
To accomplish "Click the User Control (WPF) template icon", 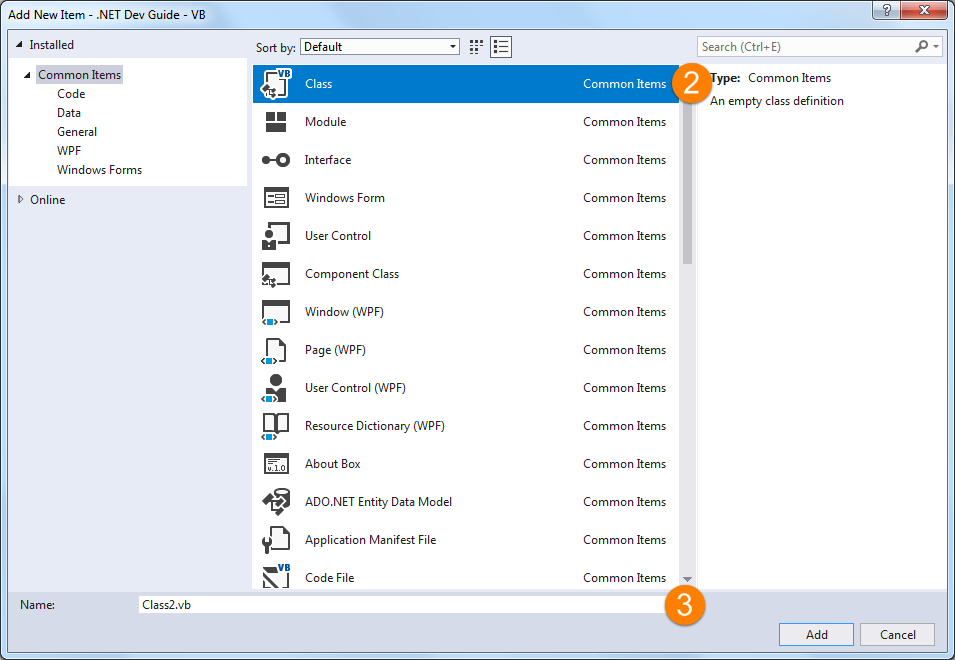I will tap(274, 388).
